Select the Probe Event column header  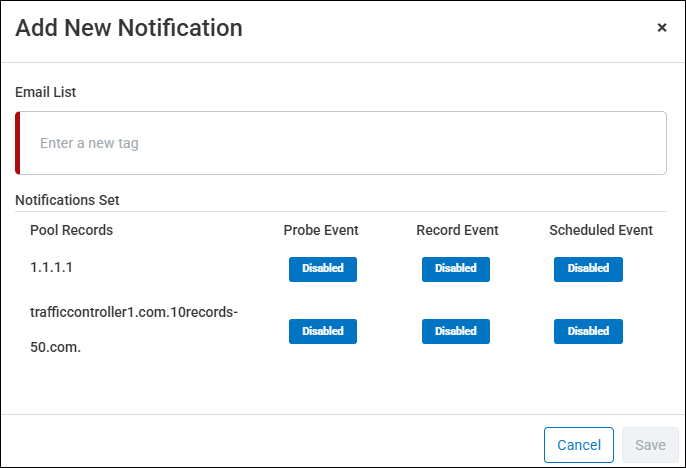pyautogui.click(x=321, y=230)
